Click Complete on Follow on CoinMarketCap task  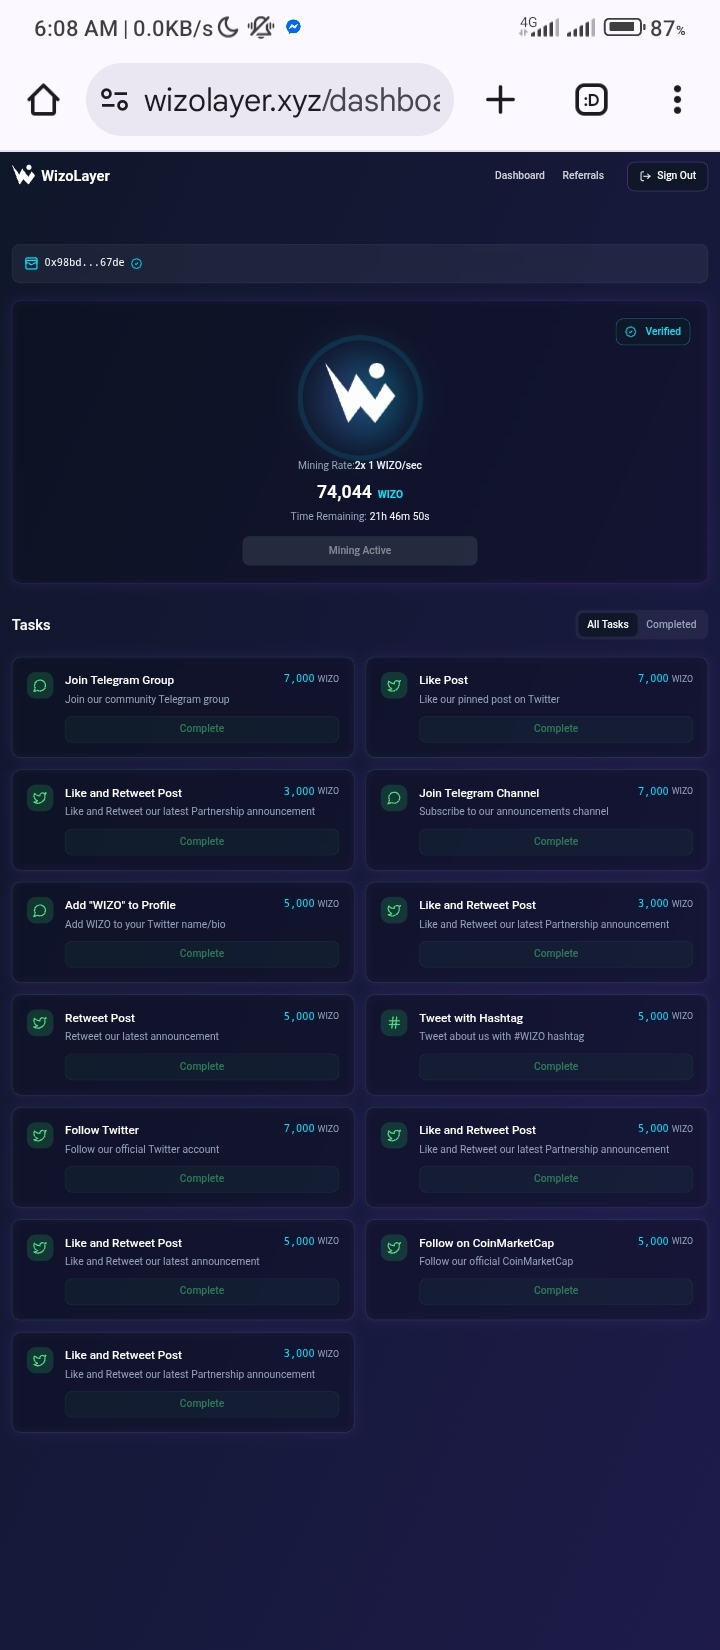556,1291
